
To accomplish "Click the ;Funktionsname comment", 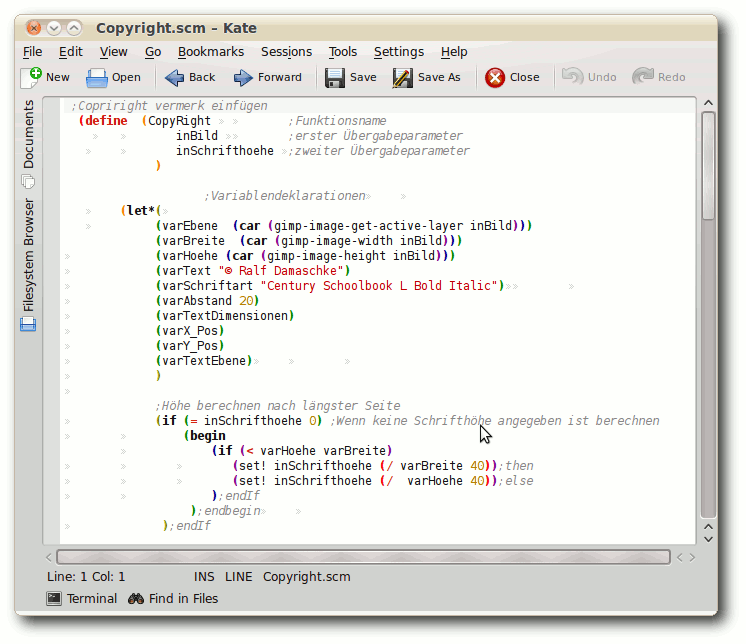I will pyautogui.click(x=337, y=121).
